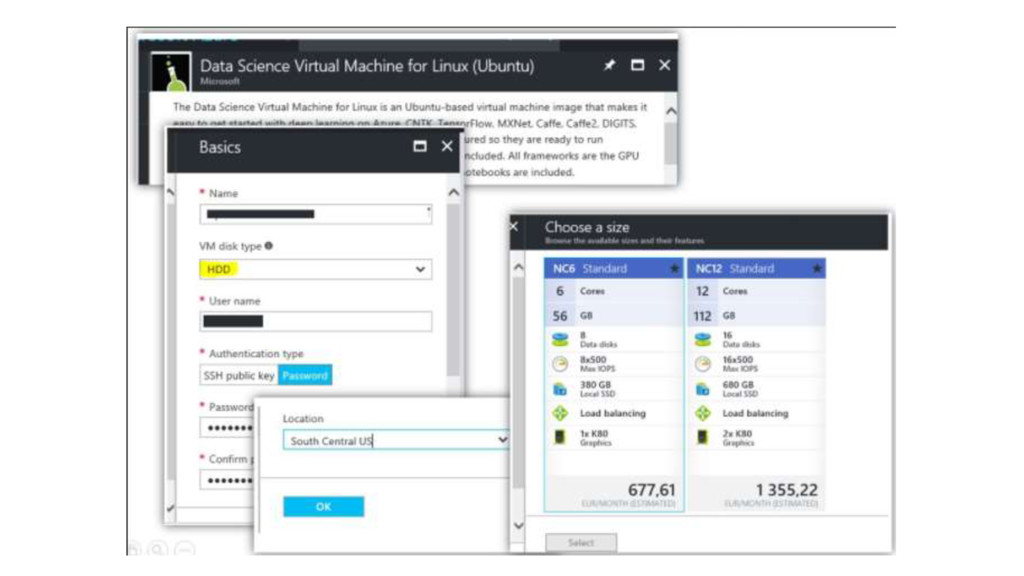Click the NC12 load balancing icon
The image size is (1024, 576).
click(x=703, y=413)
